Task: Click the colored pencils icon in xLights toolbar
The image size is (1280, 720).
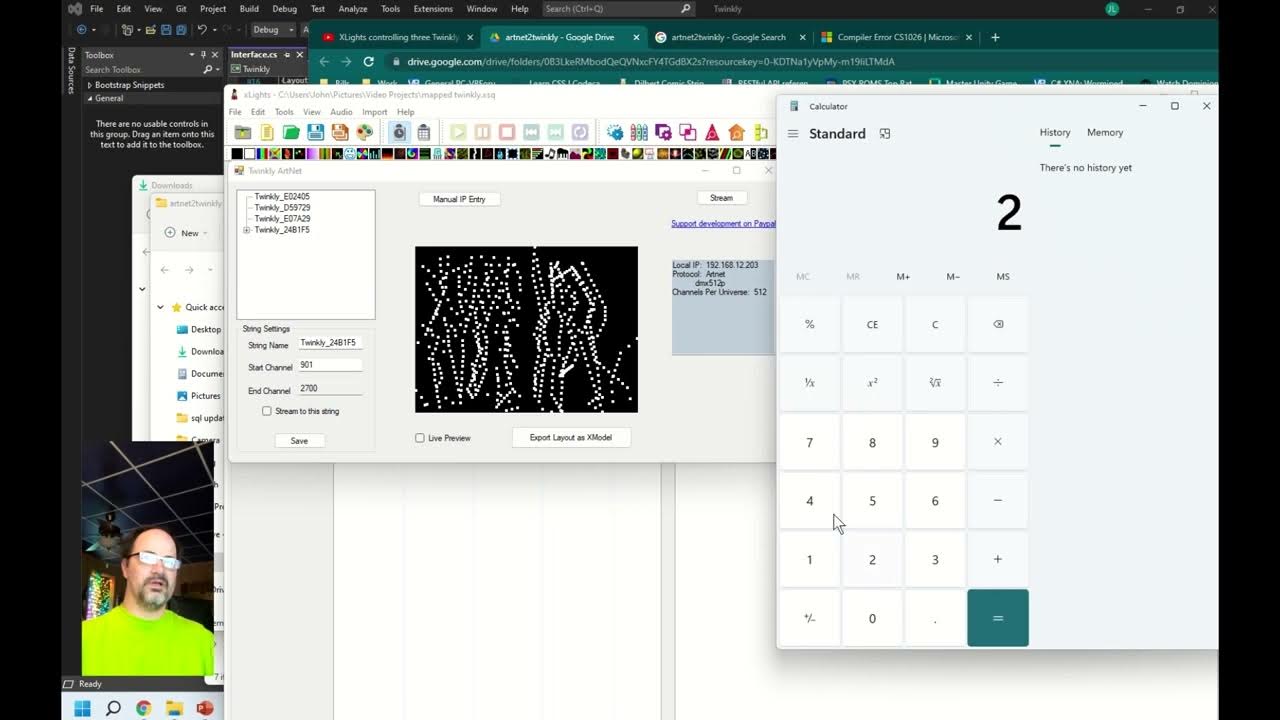Action: pyautogui.click(x=639, y=132)
